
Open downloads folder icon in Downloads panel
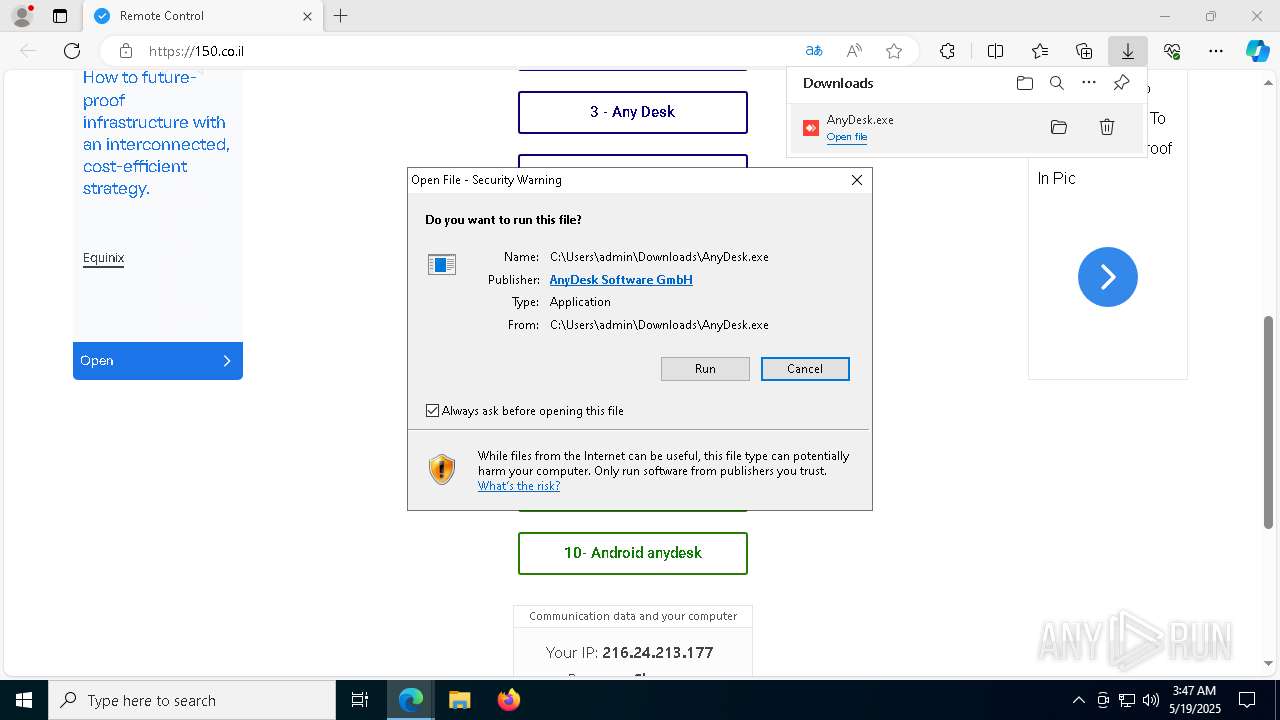click(1024, 83)
